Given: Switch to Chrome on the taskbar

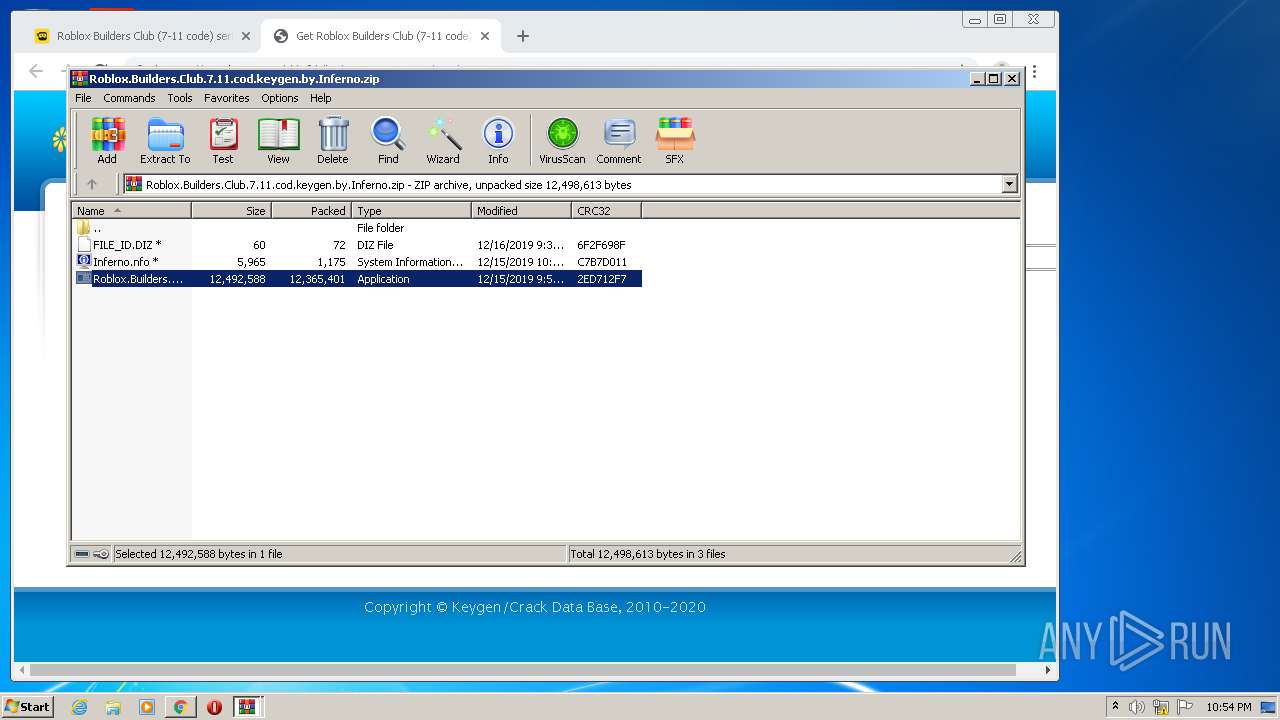Looking at the screenshot, I should point(180,707).
